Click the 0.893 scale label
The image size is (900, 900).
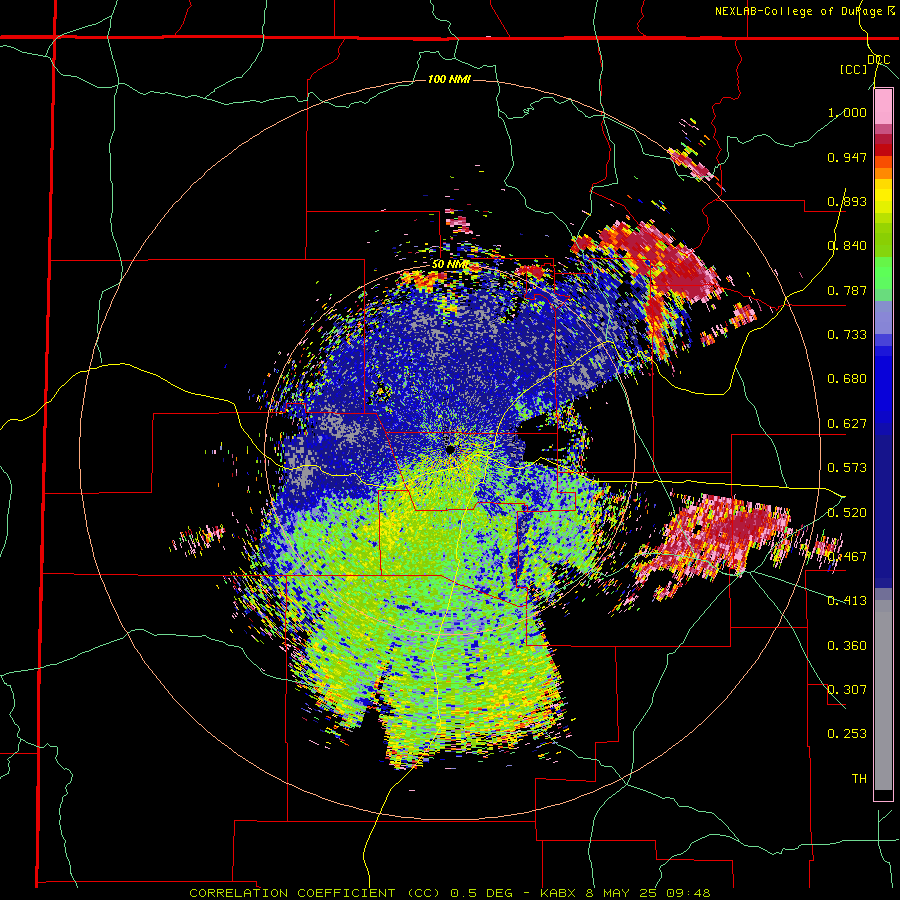(x=847, y=201)
